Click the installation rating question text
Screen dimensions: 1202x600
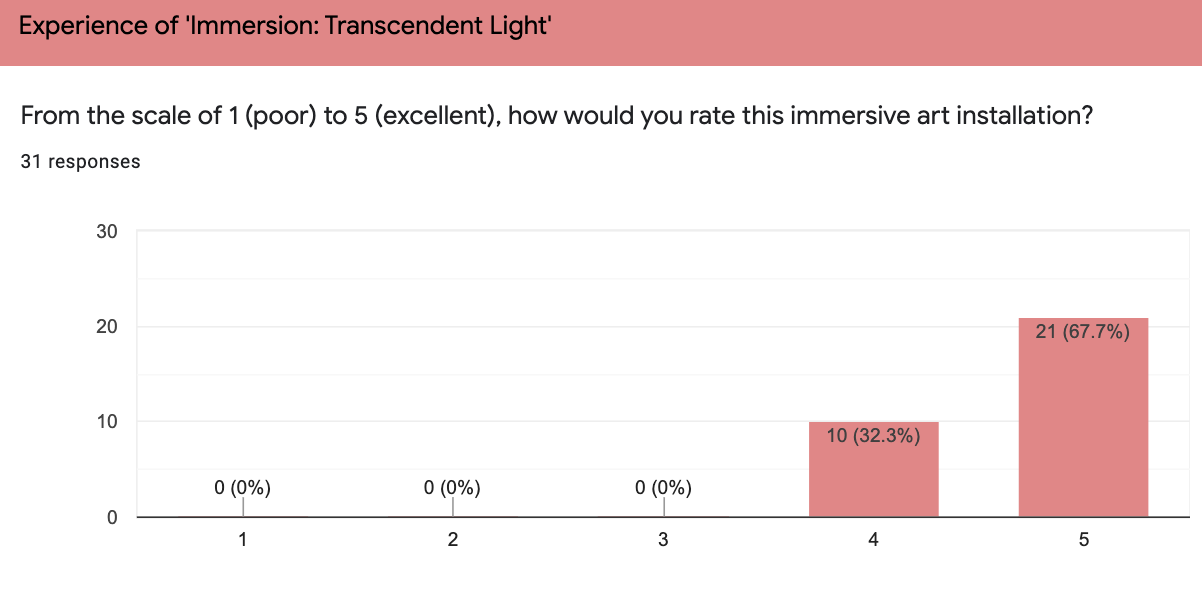(x=555, y=117)
